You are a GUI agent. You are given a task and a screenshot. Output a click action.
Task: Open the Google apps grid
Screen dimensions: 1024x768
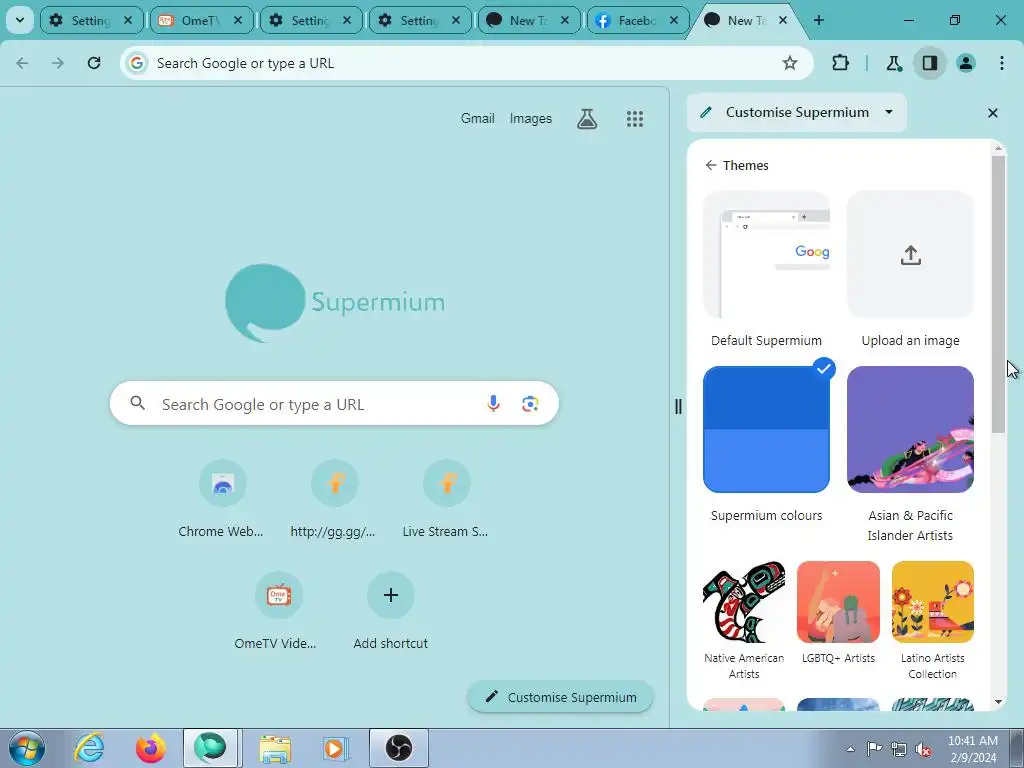click(635, 118)
